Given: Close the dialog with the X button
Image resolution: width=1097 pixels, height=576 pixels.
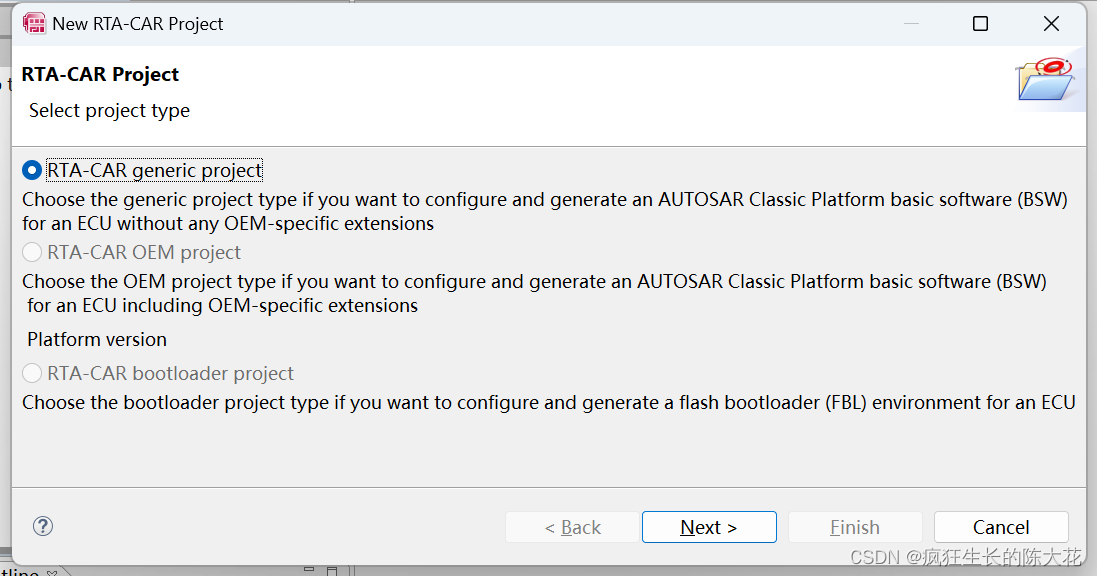Looking at the screenshot, I should click(1051, 22).
